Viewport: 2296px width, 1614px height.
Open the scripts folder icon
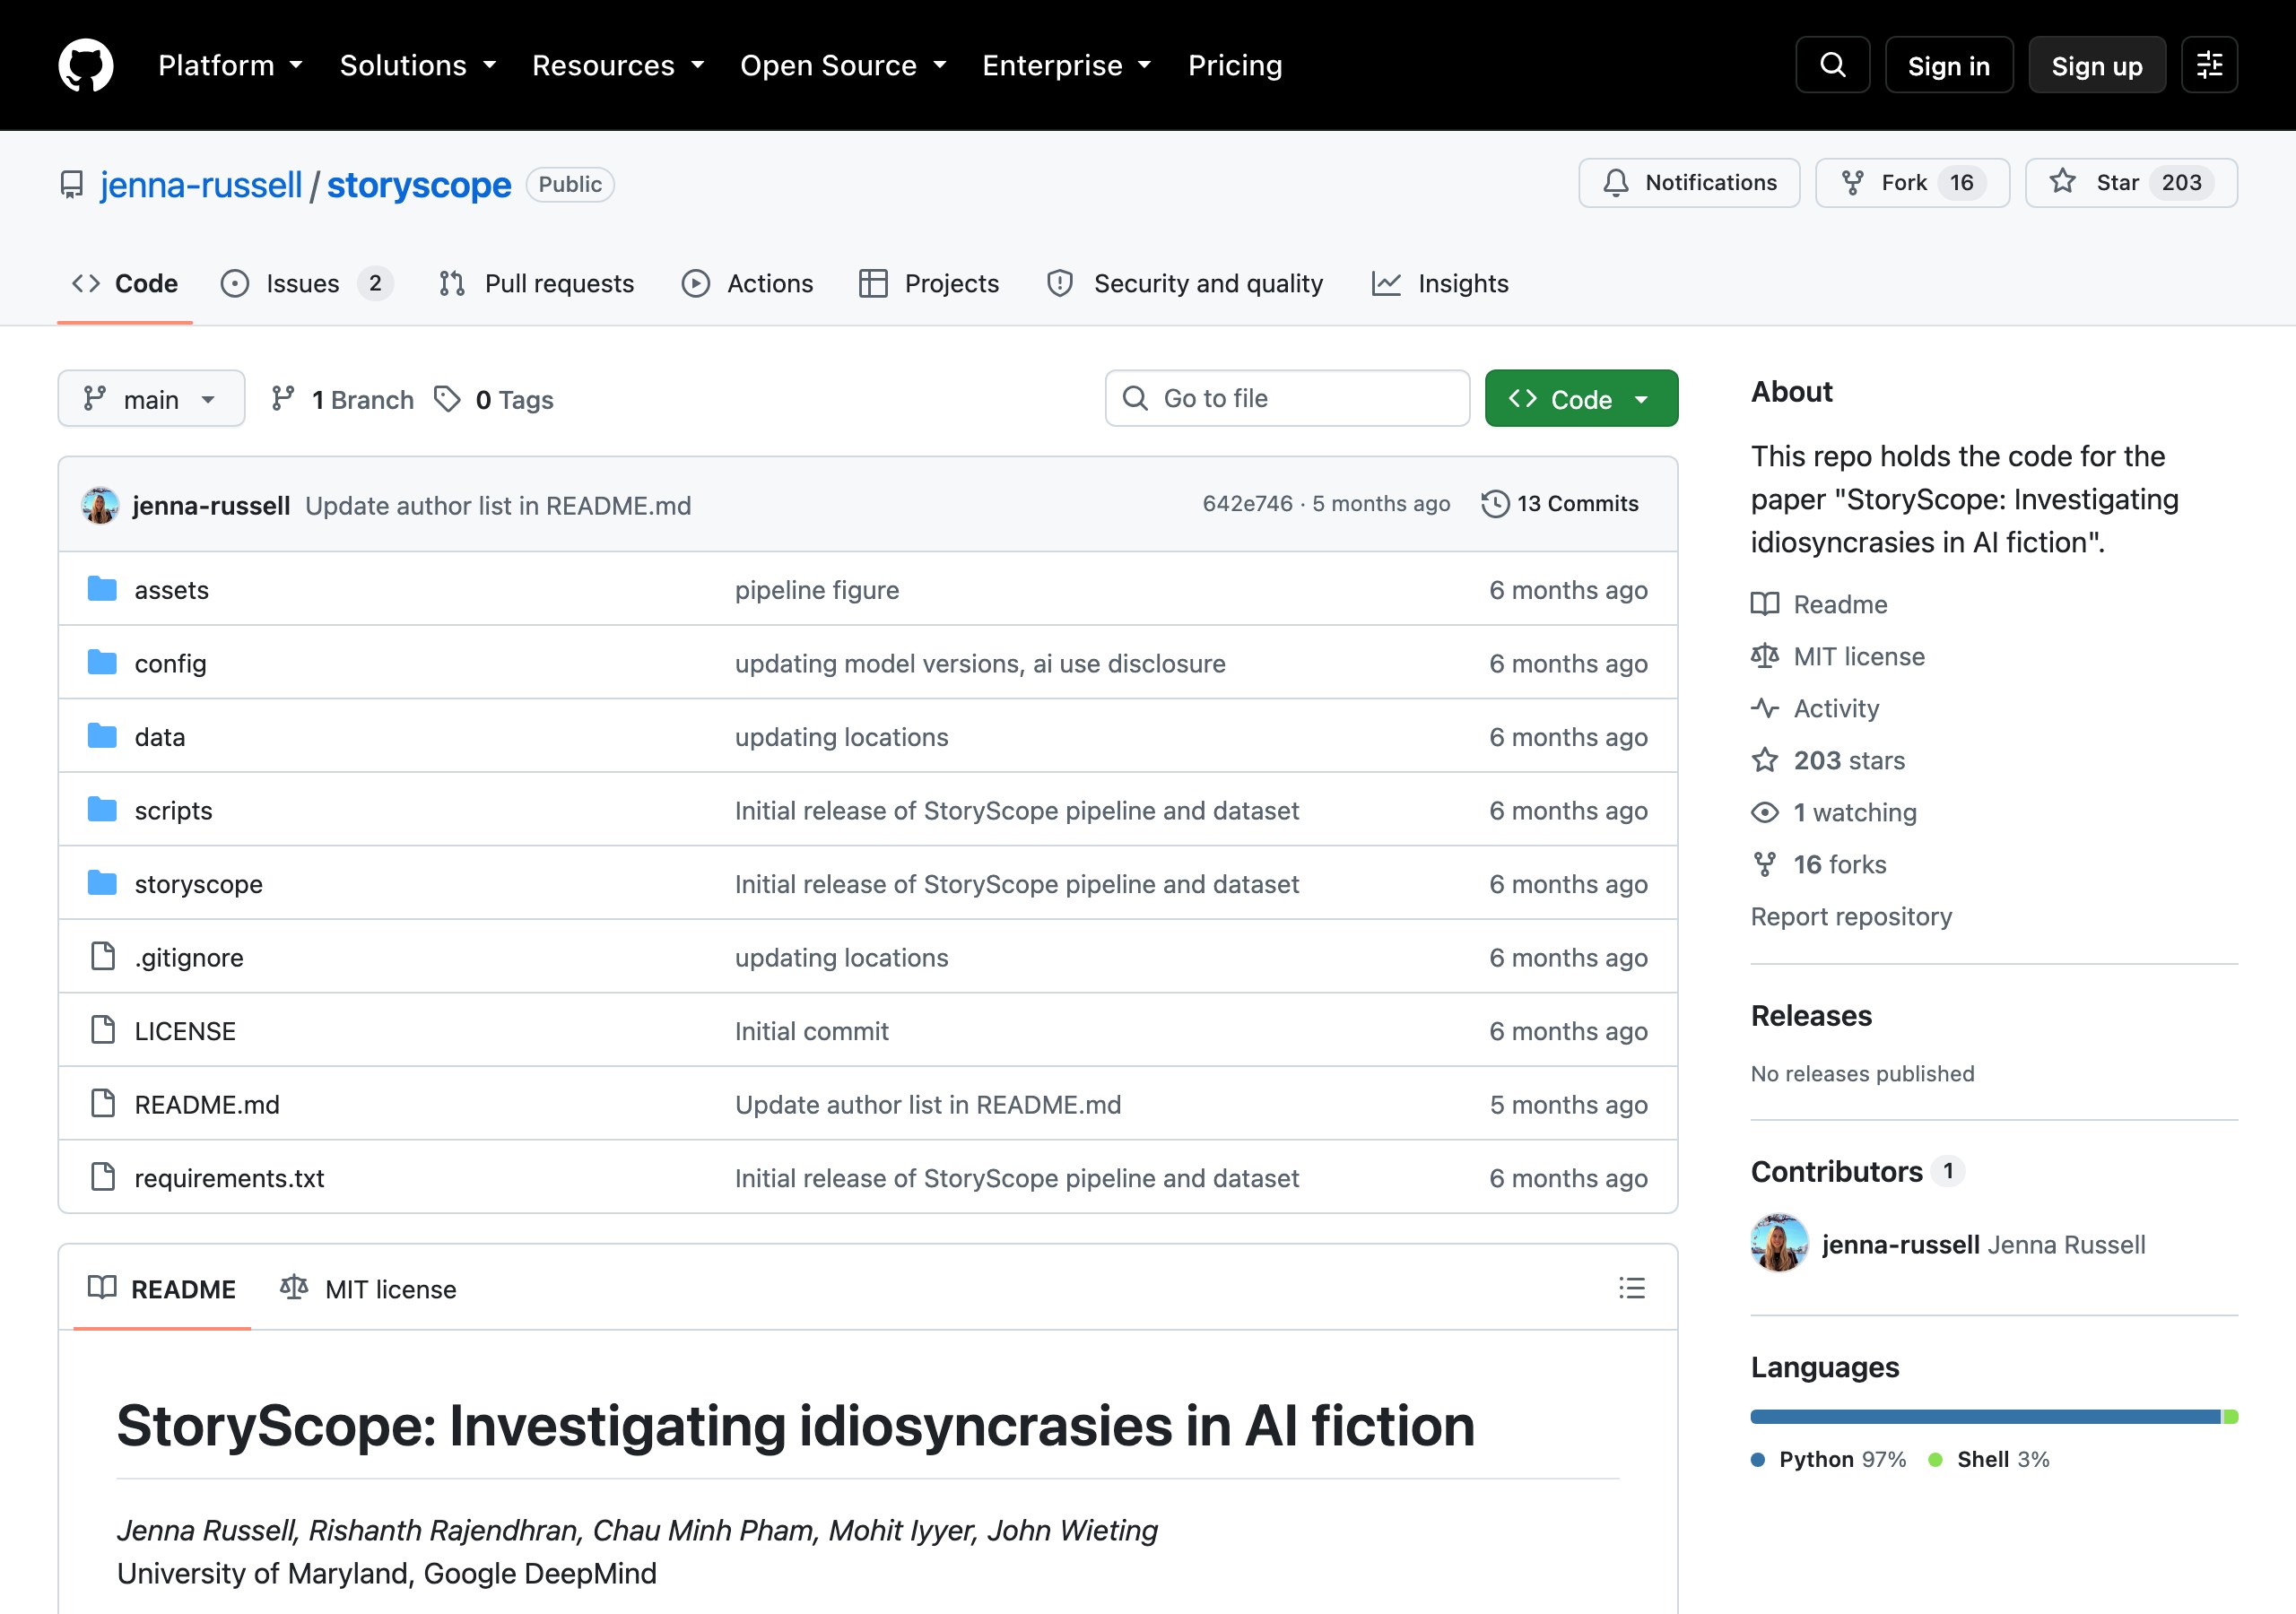102,810
